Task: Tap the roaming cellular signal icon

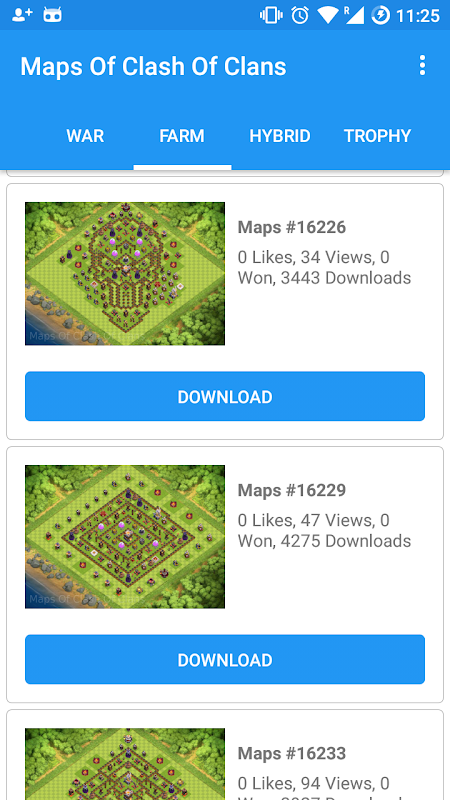Action: point(354,15)
